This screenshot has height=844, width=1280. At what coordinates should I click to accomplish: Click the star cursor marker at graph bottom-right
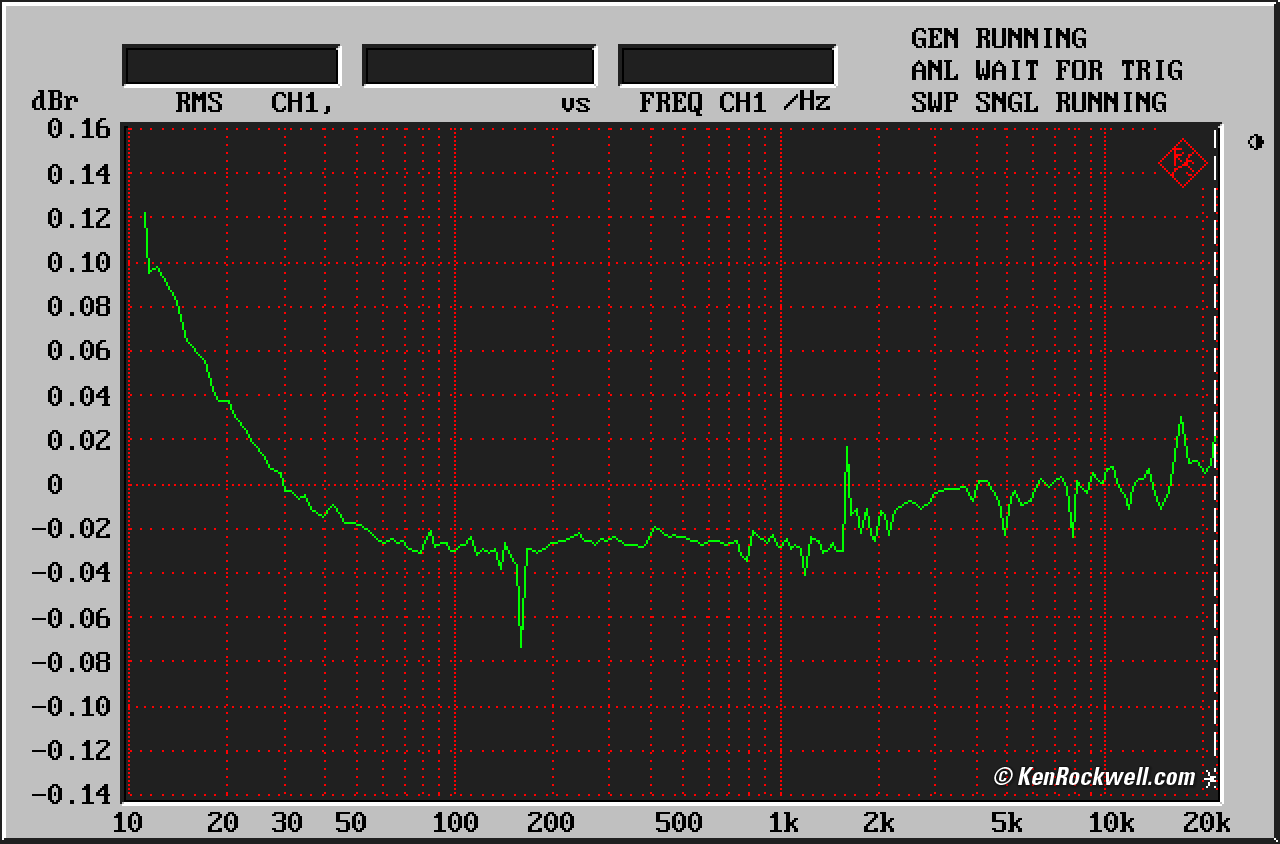coord(1210,779)
